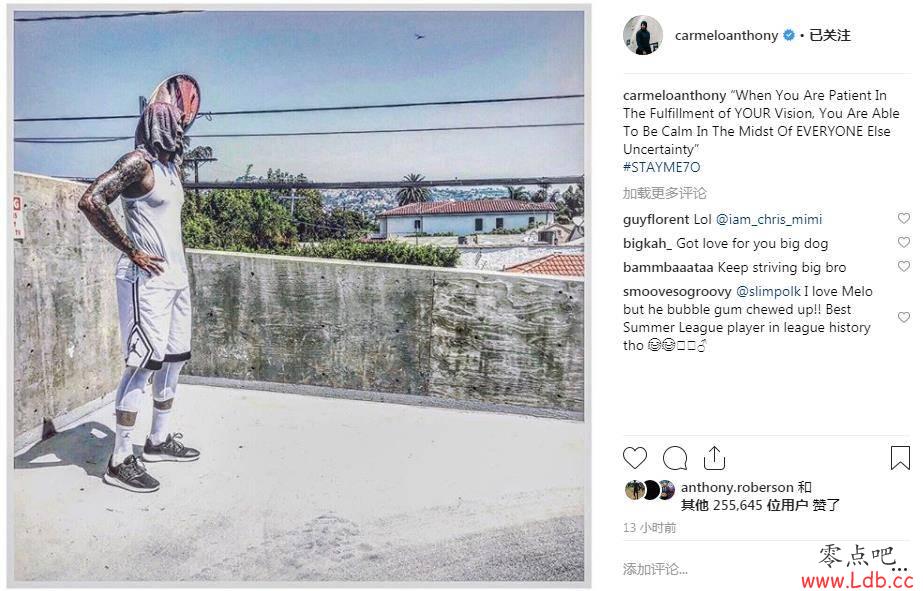Open the guyflorent username
This screenshot has width=923, height=591.
[656, 220]
